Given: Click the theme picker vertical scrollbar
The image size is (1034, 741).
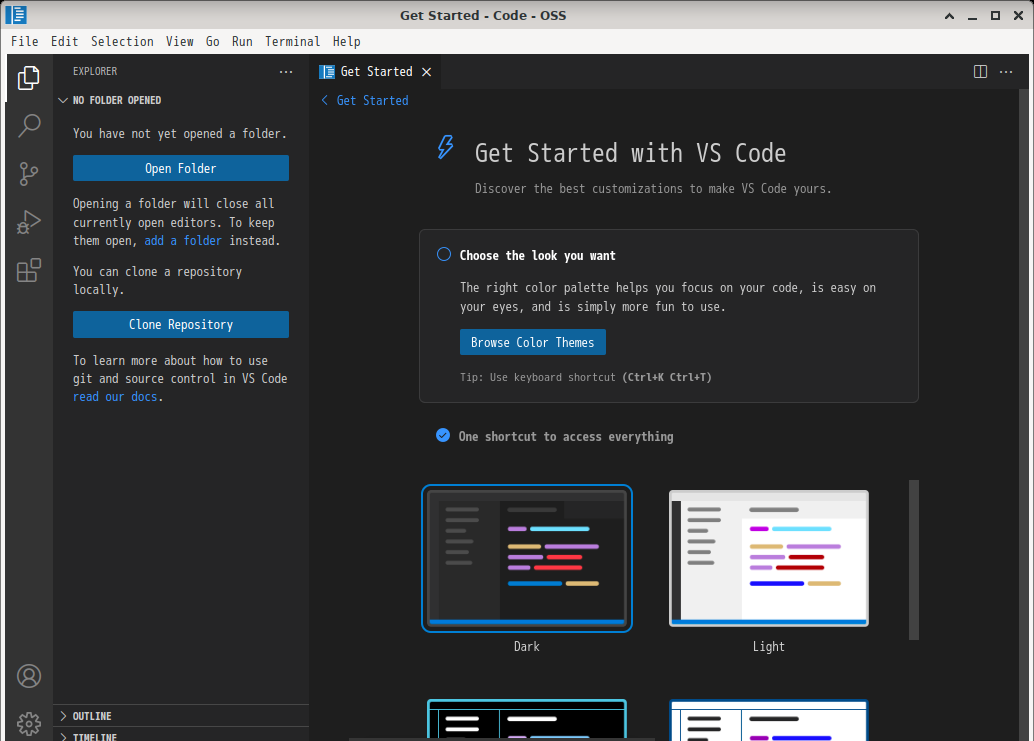Looking at the screenshot, I should tap(913, 560).
